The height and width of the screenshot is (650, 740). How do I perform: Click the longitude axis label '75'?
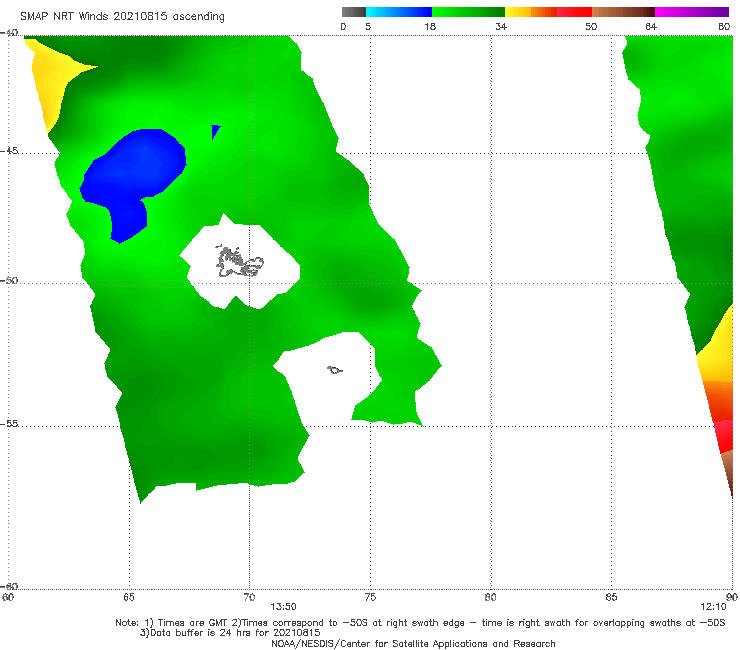click(x=370, y=597)
